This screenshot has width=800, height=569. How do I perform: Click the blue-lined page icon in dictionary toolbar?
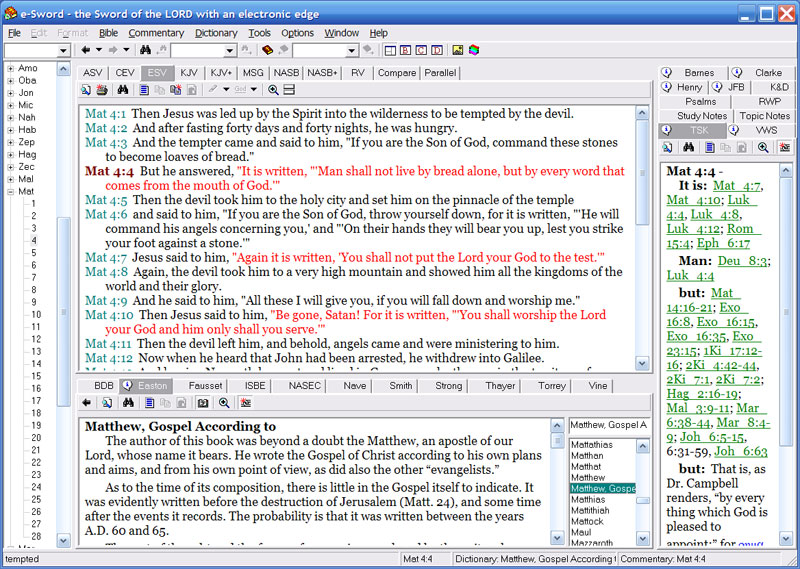(149, 403)
